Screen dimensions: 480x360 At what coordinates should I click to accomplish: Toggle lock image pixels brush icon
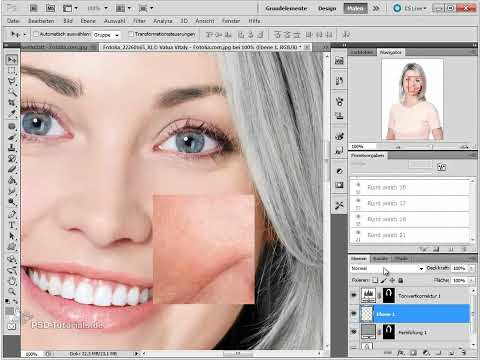click(384, 280)
